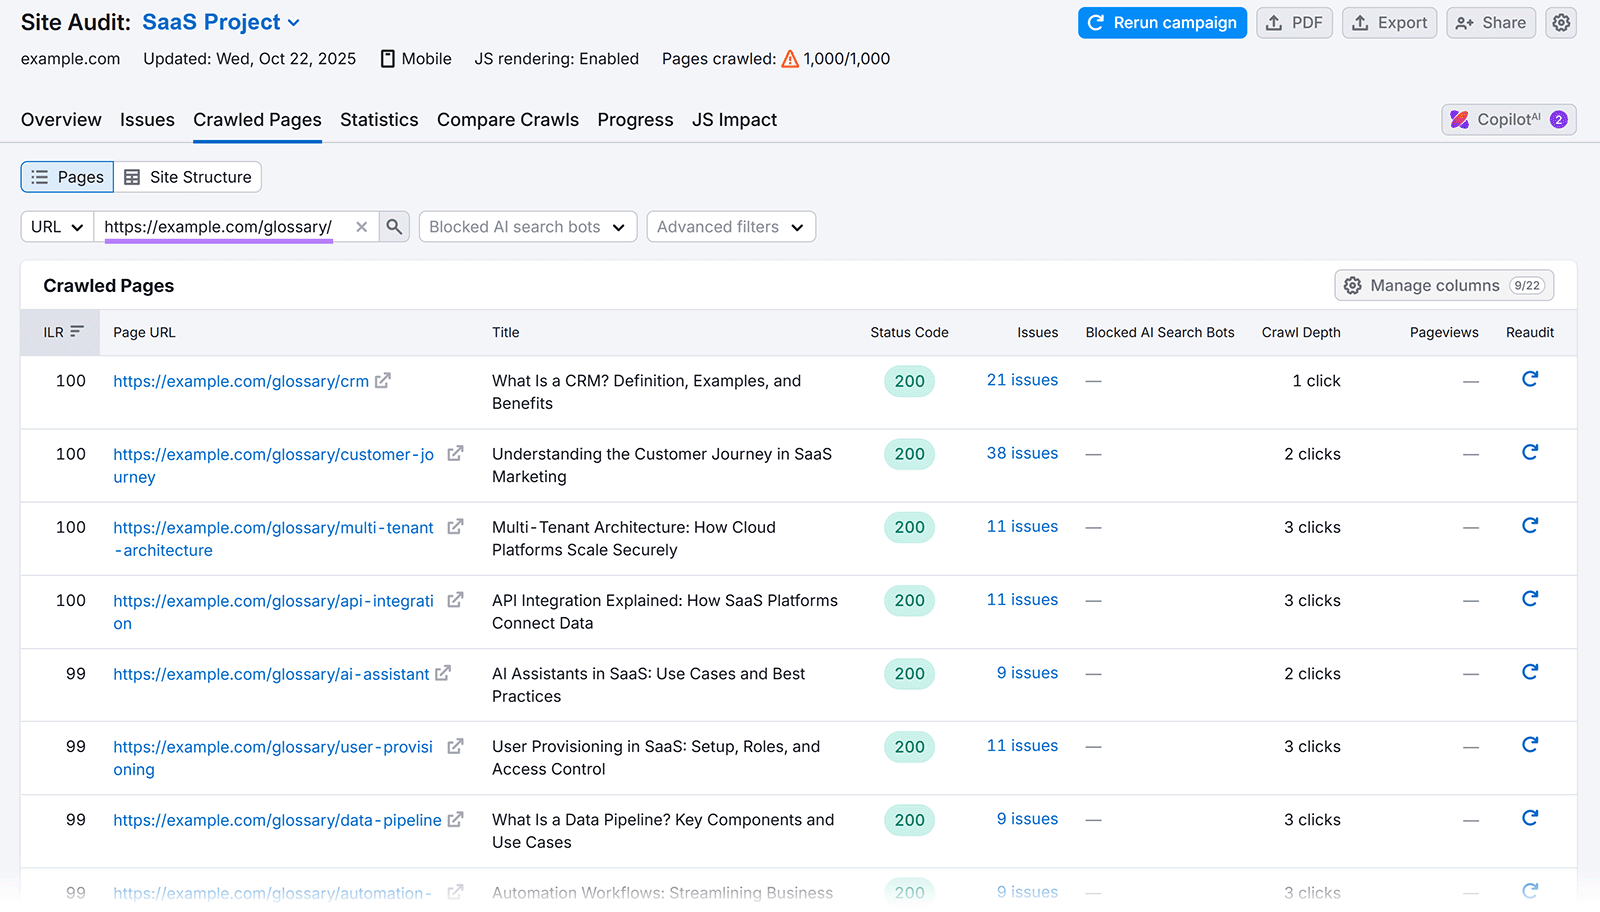Open ai-assistant external link icon

443,673
